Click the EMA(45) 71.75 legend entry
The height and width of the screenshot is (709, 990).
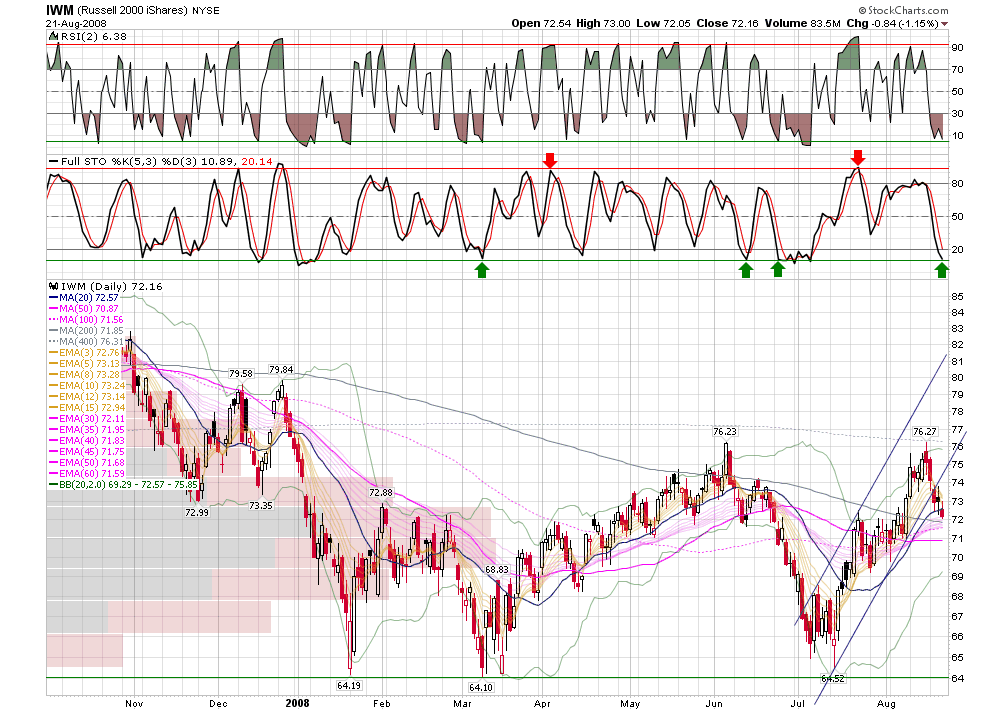pyautogui.click(x=87, y=451)
